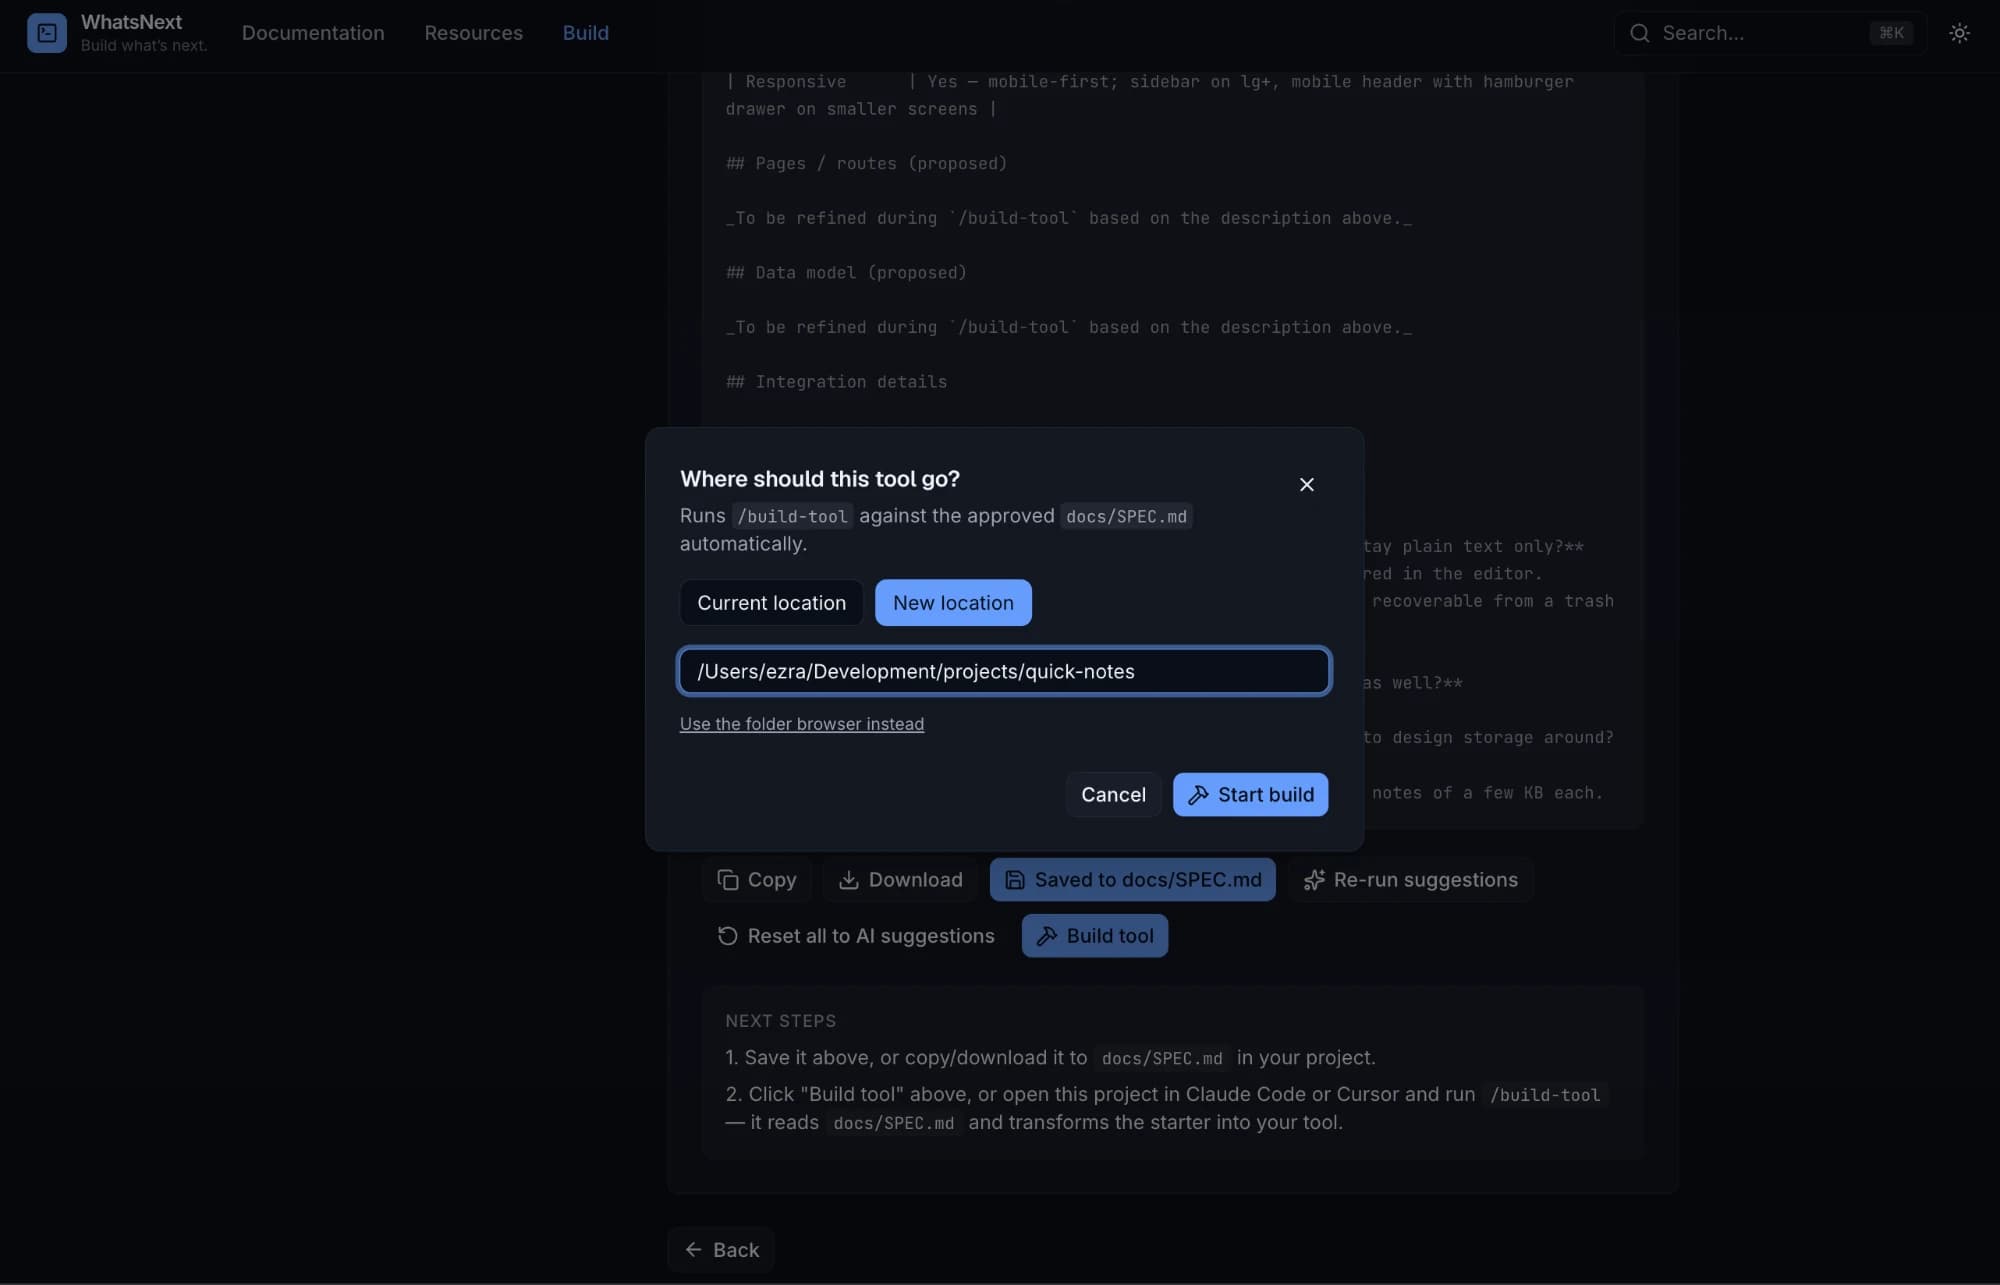Image resolution: width=2000 pixels, height=1285 pixels.
Task: Click the "## Data model (proposed)" heading
Action: pyautogui.click(x=846, y=273)
